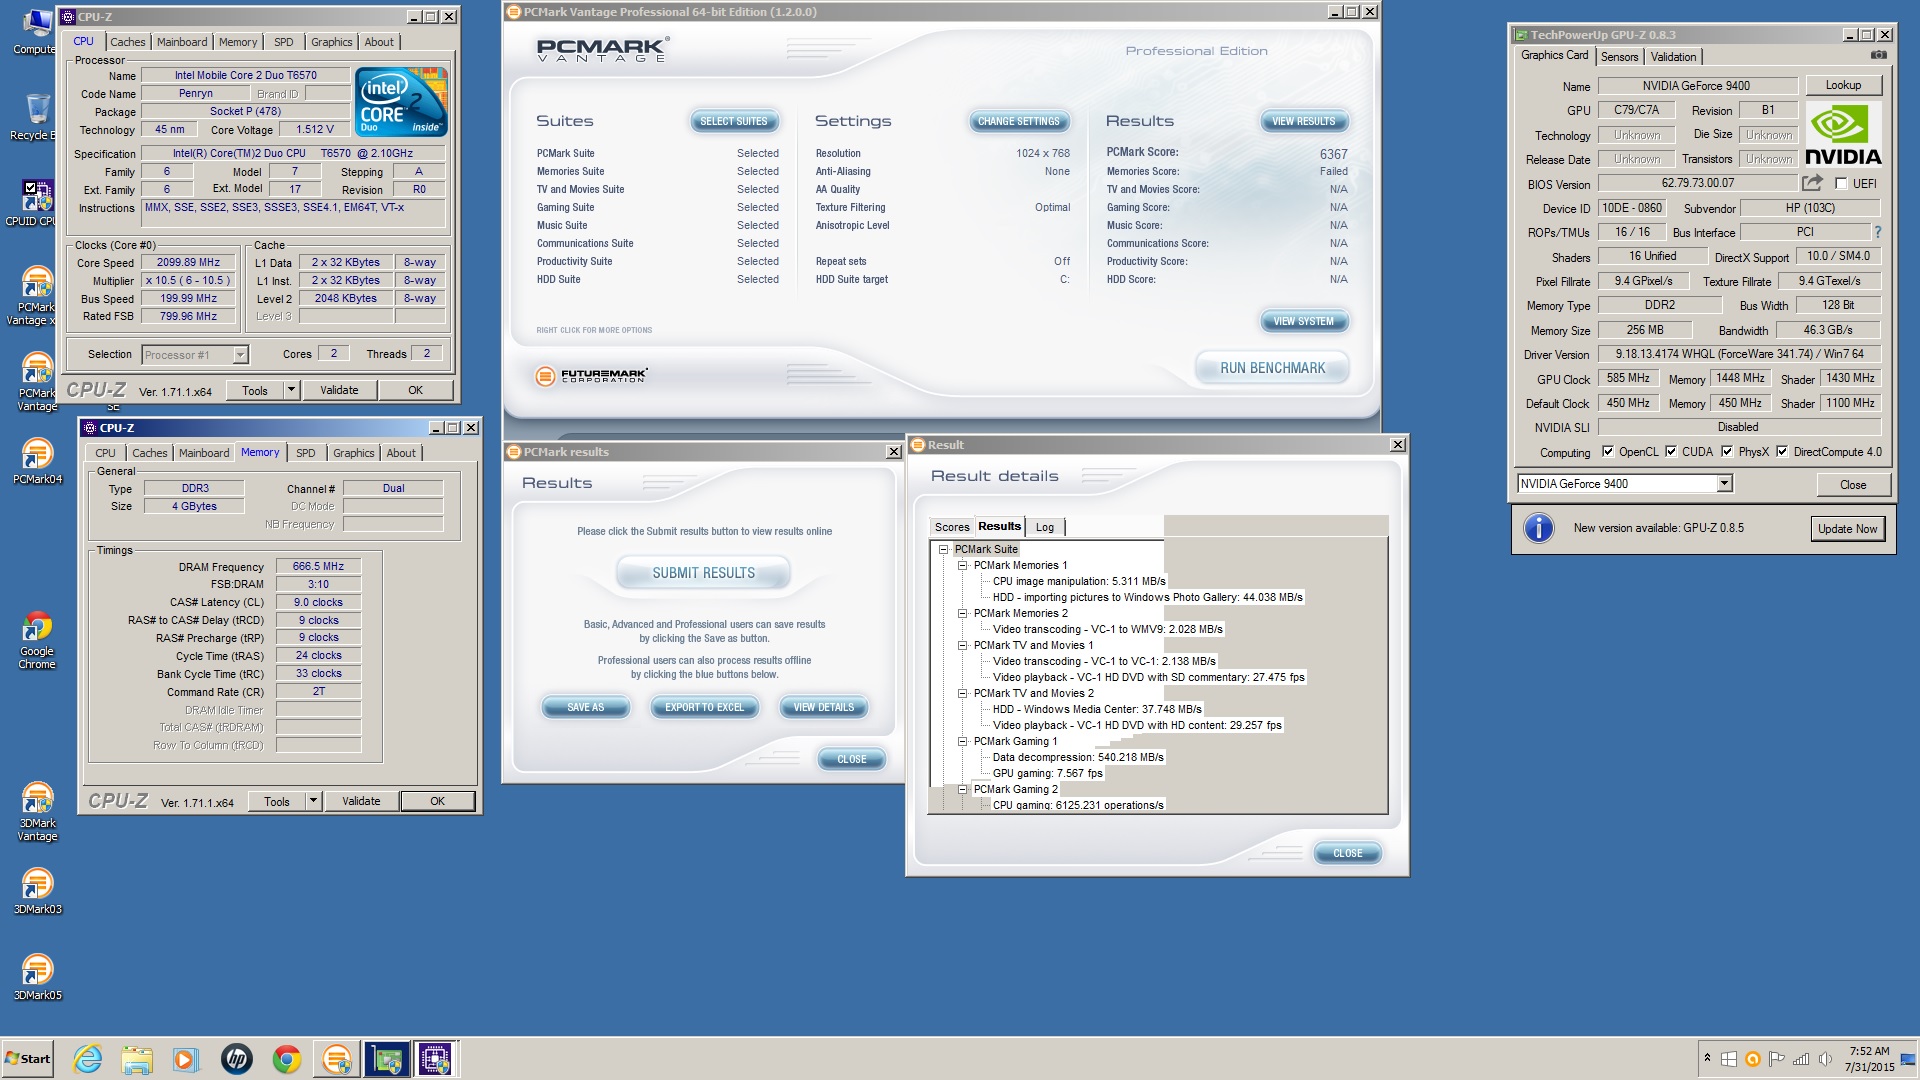Viewport: 1920px width, 1080px height.
Task: Click the RUN BENCHMARK button
Action: pyautogui.click(x=1272, y=368)
